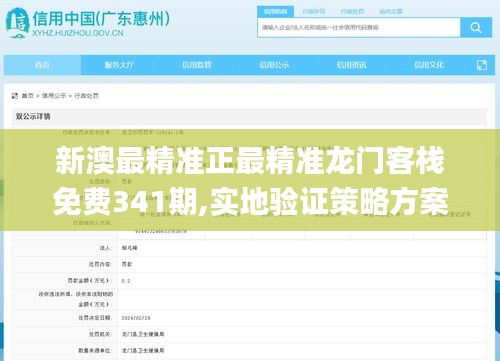
Task: Open the 信用资讯 navigation item
Action: (352, 65)
